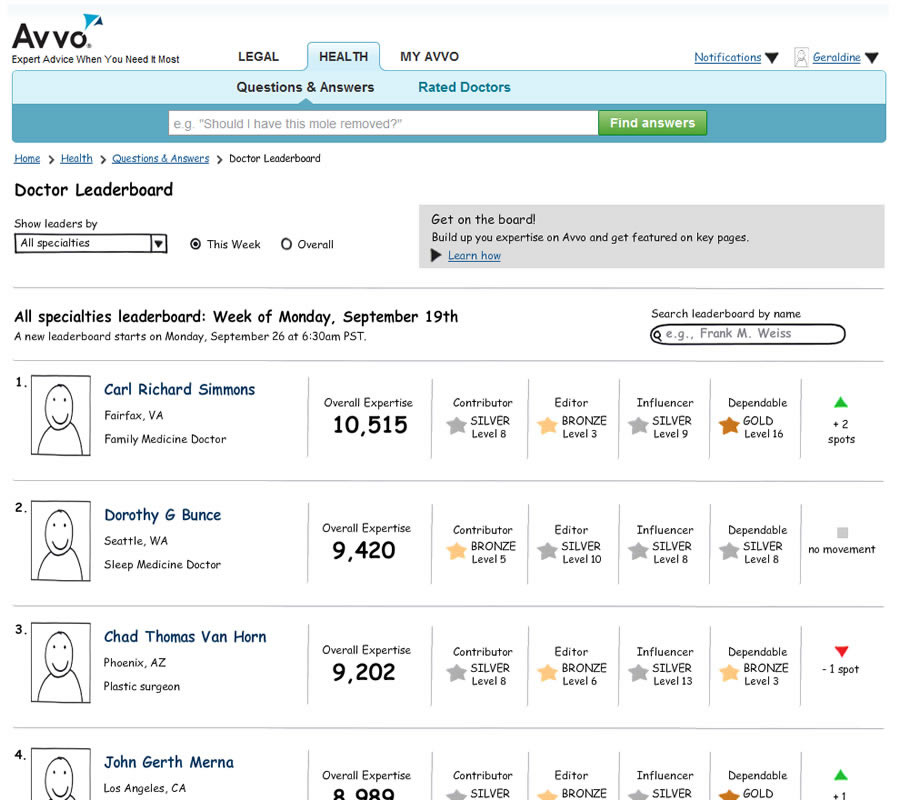
Task: Switch to the HEALTH tab
Action: pyautogui.click(x=343, y=57)
